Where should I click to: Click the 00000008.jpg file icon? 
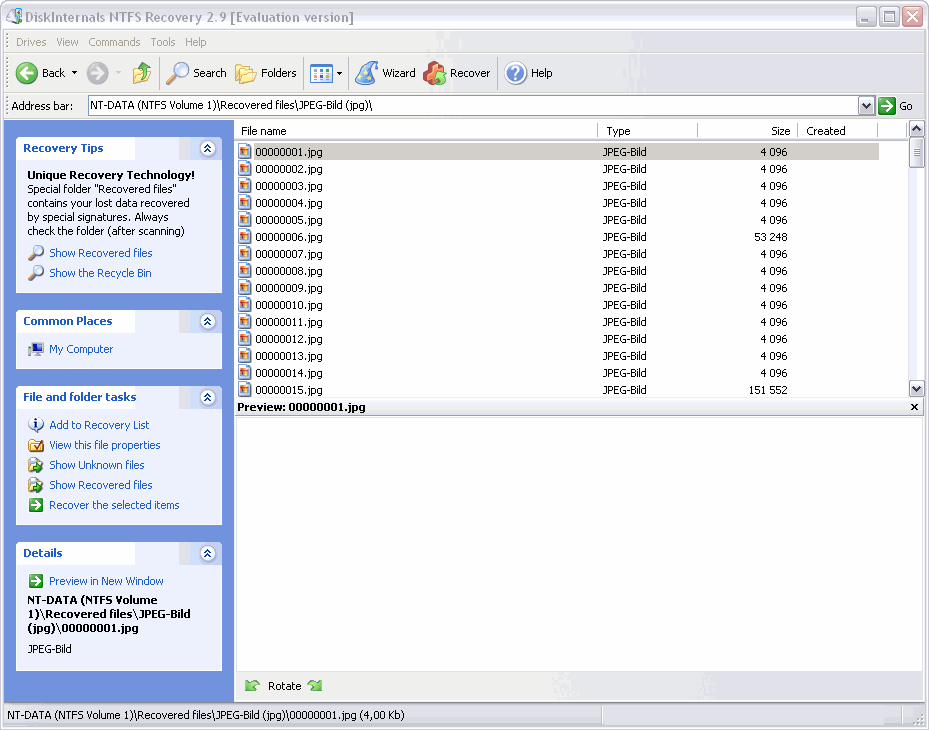245,271
